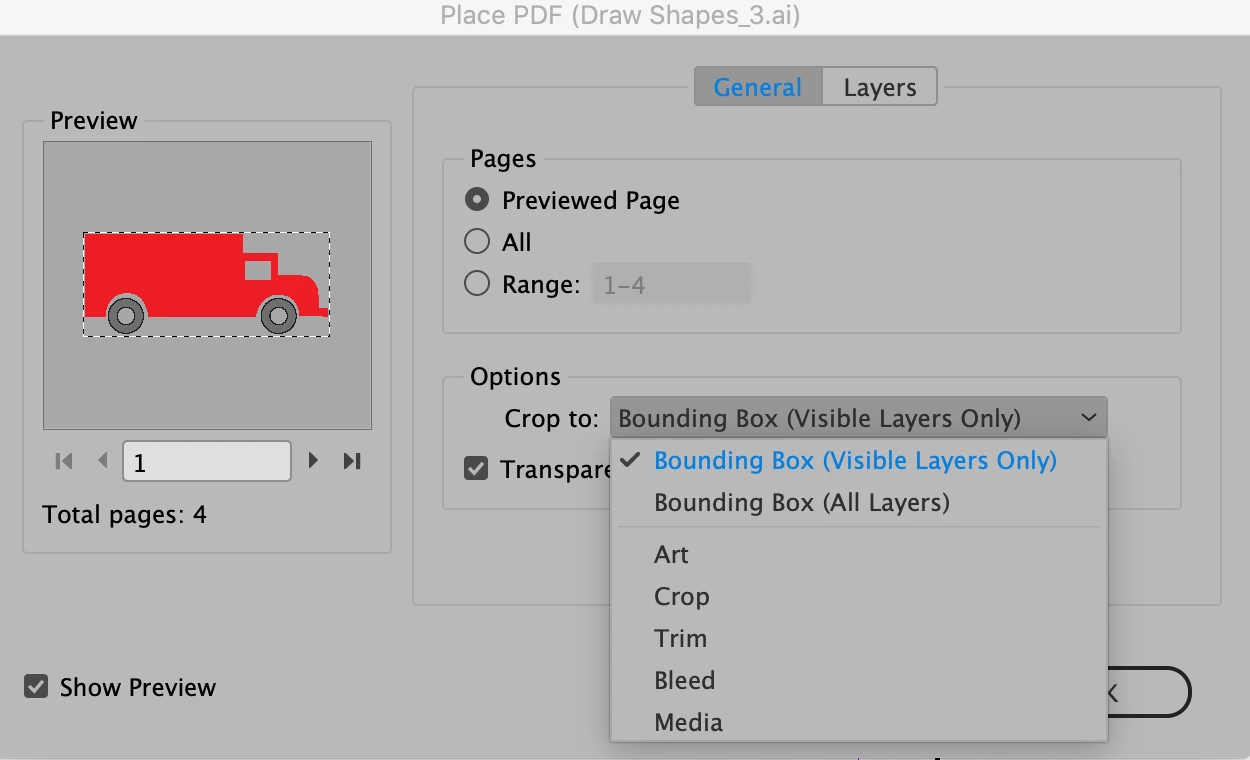
Task: Click the page number field showing 1
Action: pos(207,461)
